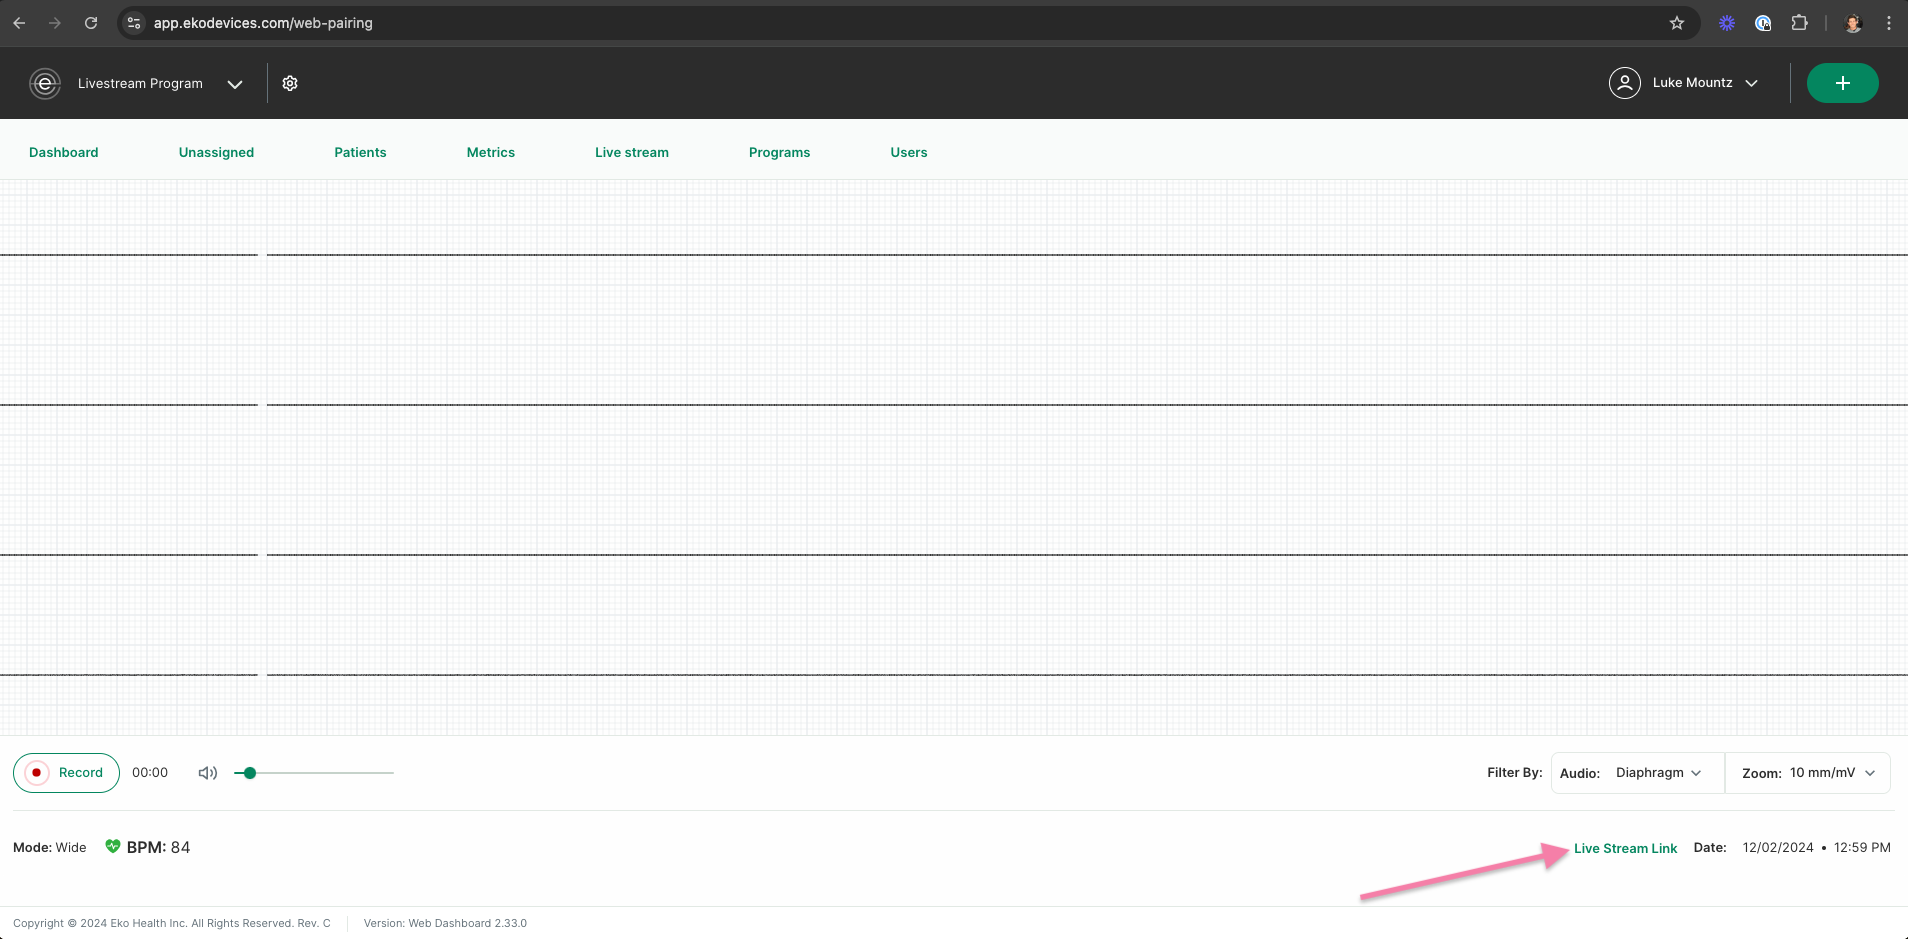Click the Chrome profile picture
The width and height of the screenshot is (1908, 939).
click(x=1853, y=23)
